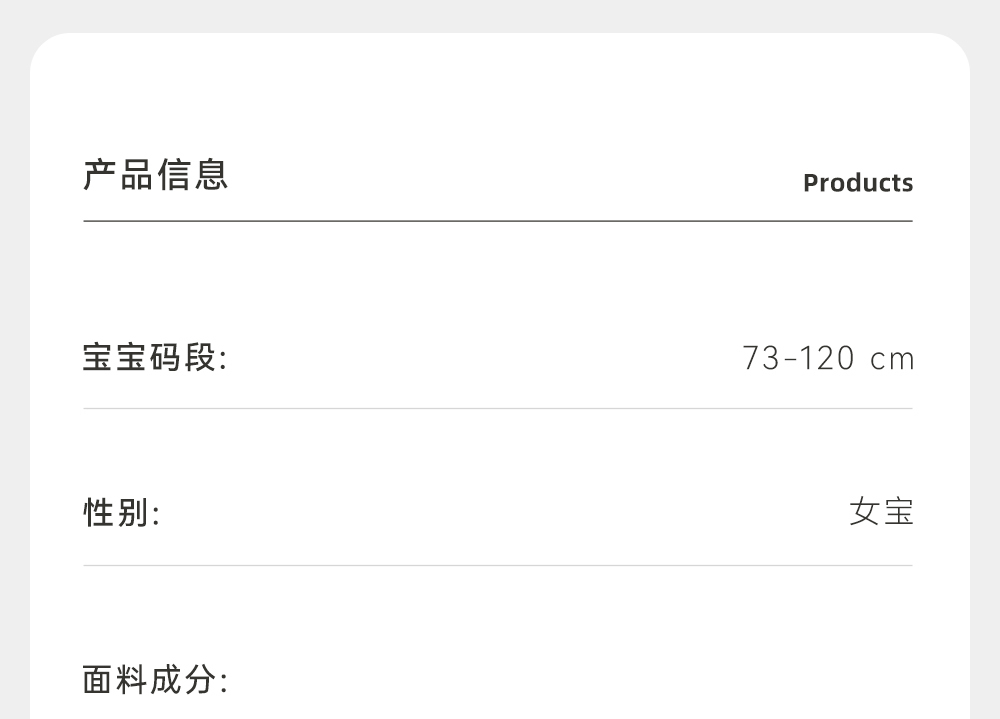1000x719 pixels.
Task: Click the number 73 in size range
Action: point(761,358)
